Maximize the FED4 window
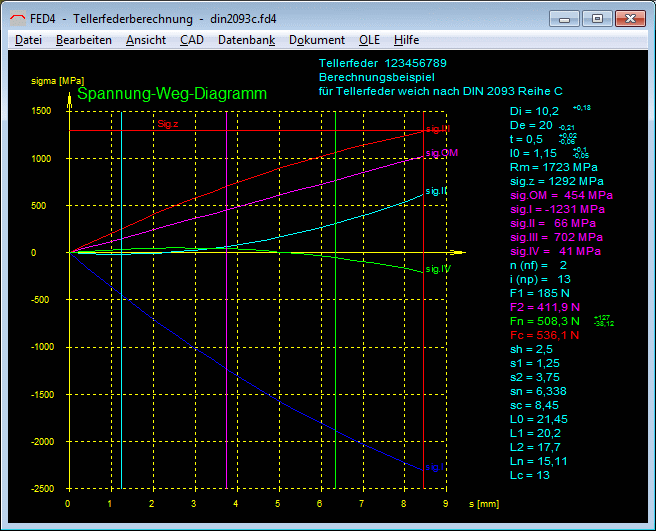Viewport: 656px width, 531px height. [597, 18]
